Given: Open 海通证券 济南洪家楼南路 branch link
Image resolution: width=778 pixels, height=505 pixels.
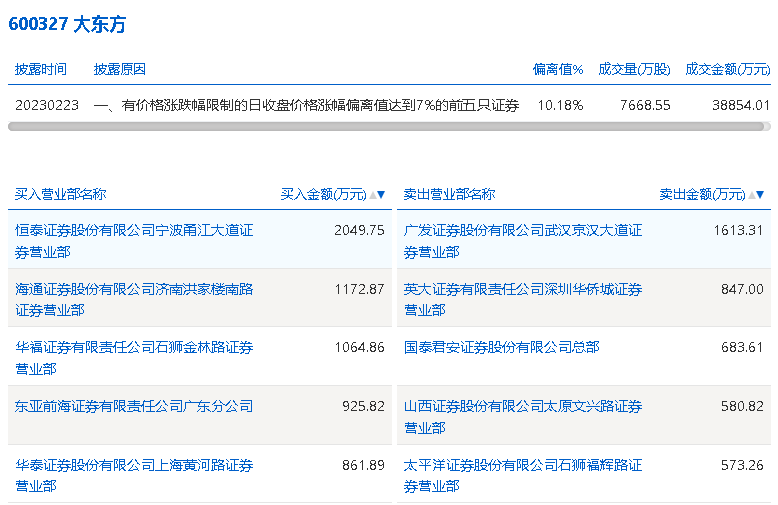Looking at the screenshot, I should (x=134, y=300).
